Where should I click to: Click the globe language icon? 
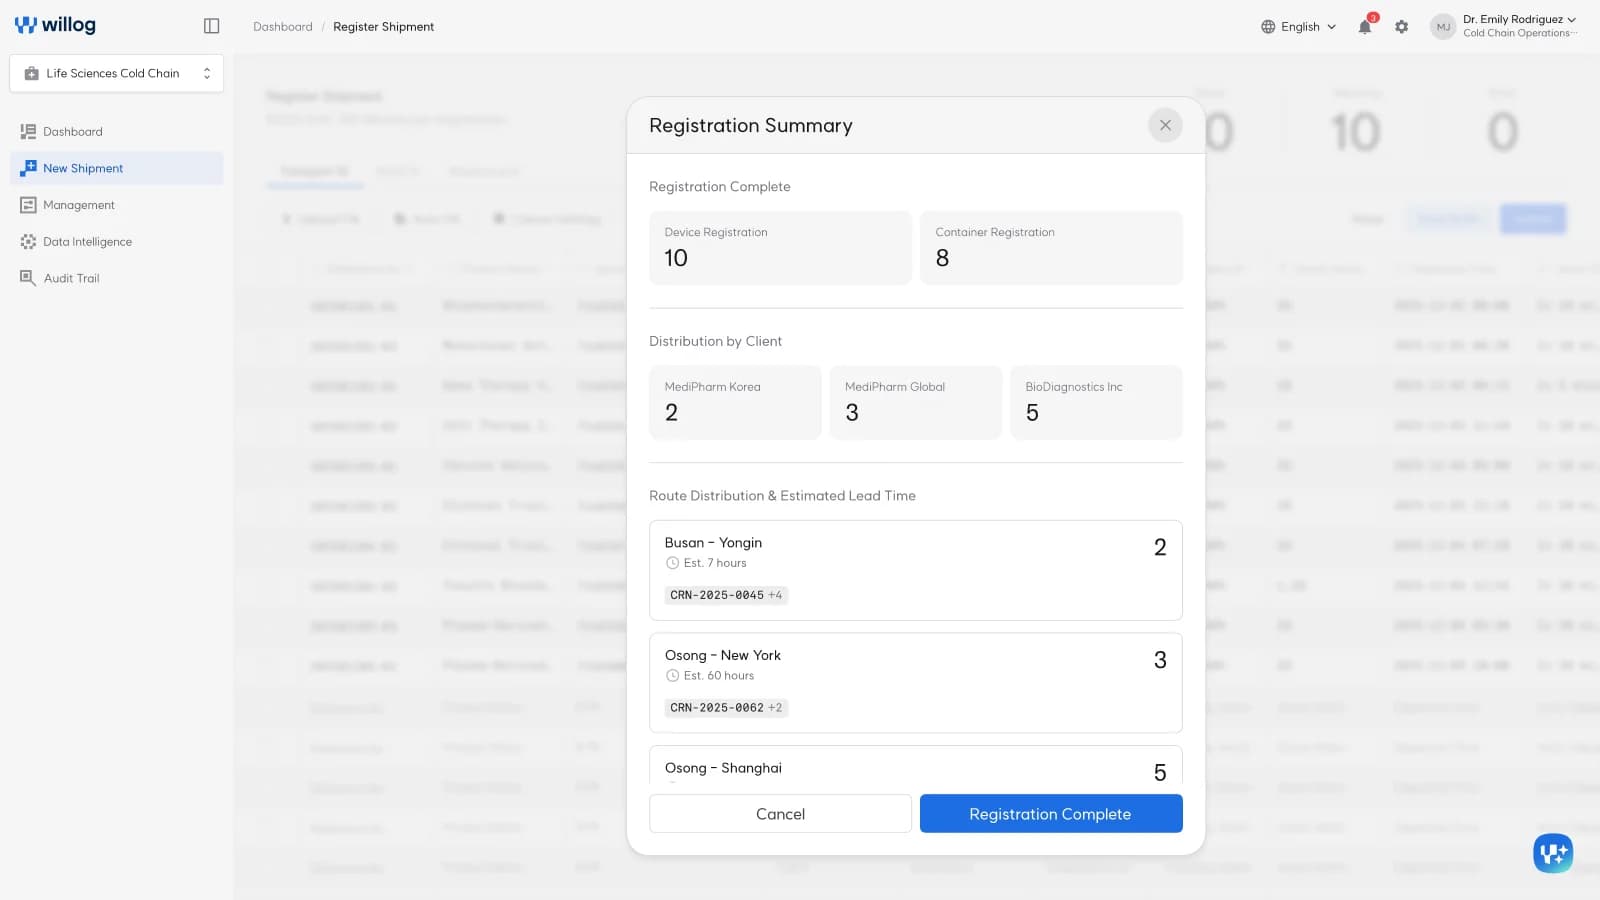tap(1268, 27)
